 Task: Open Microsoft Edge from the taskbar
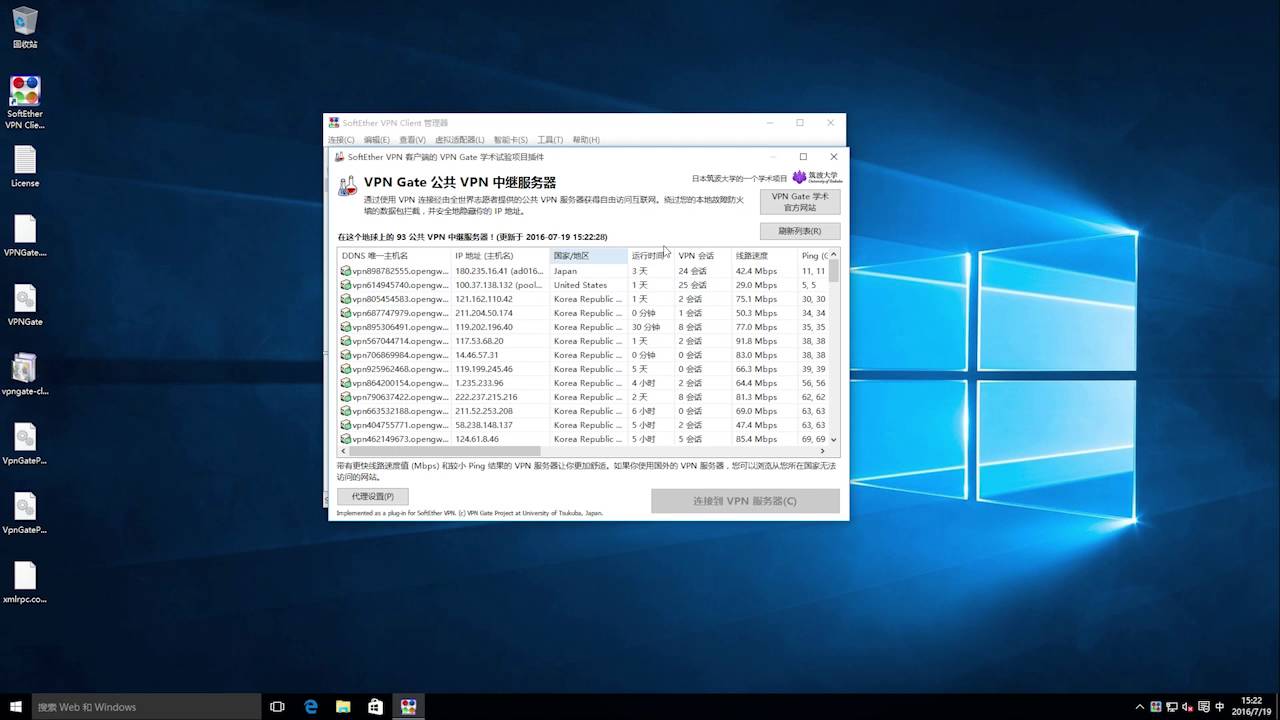tap(311, 706)
